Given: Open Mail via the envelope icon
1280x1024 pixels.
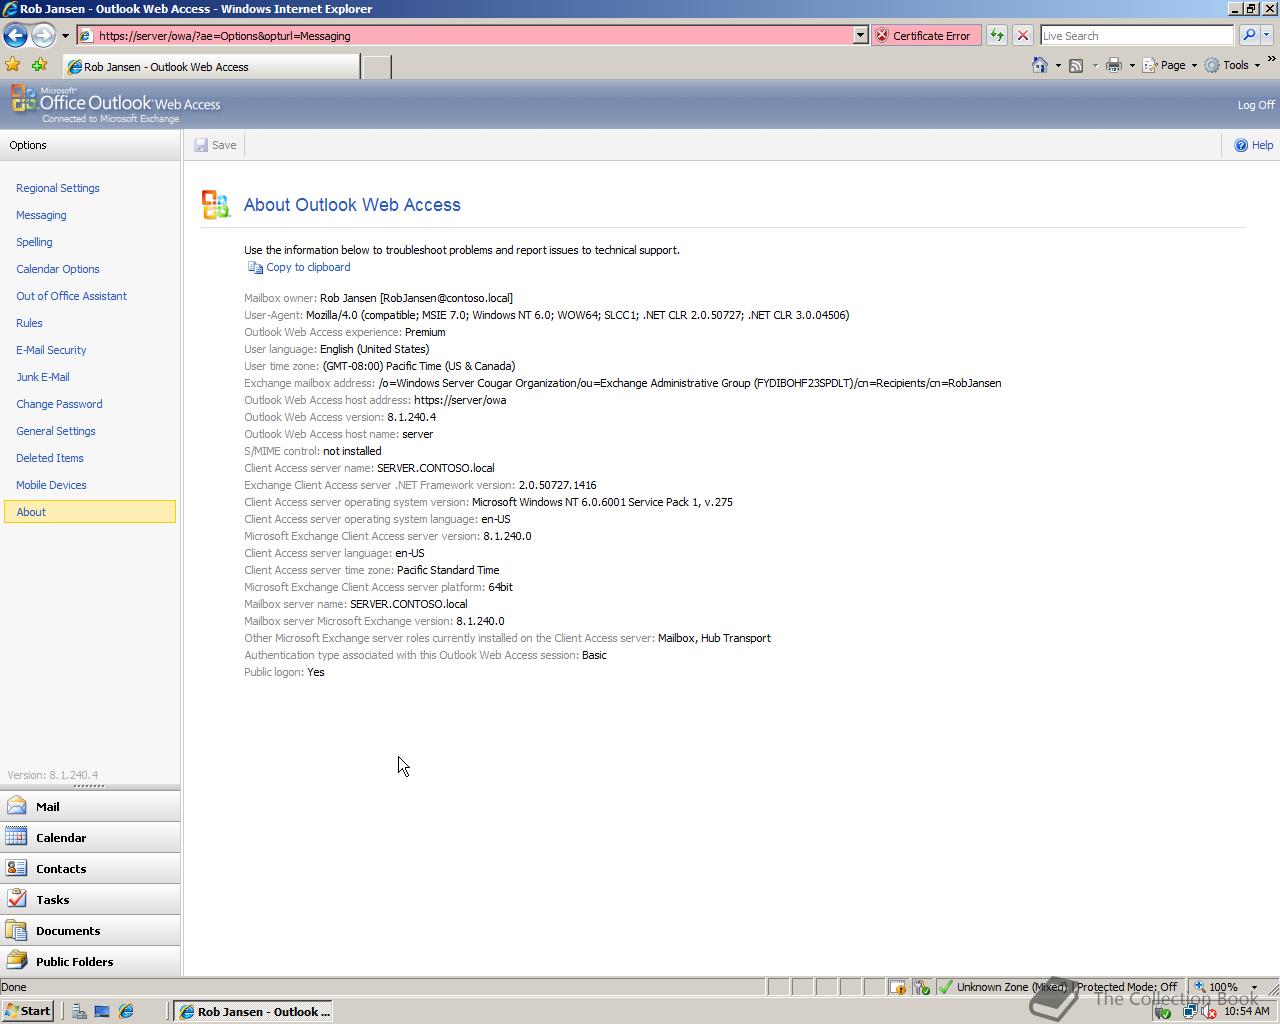Looking at the screenshot, I should pos(16,806).
